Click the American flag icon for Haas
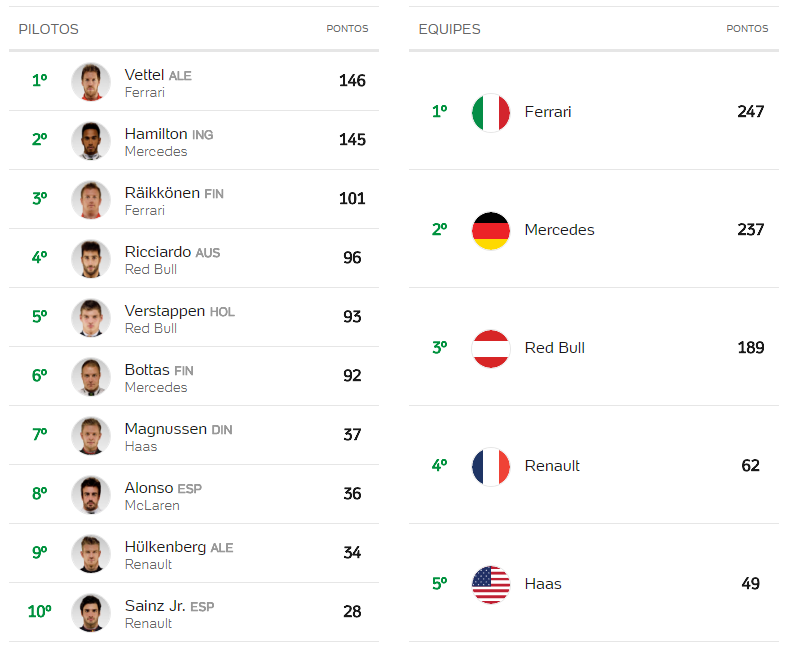The height and width of the screenshot is (646, 785). (x=491, y=585)
